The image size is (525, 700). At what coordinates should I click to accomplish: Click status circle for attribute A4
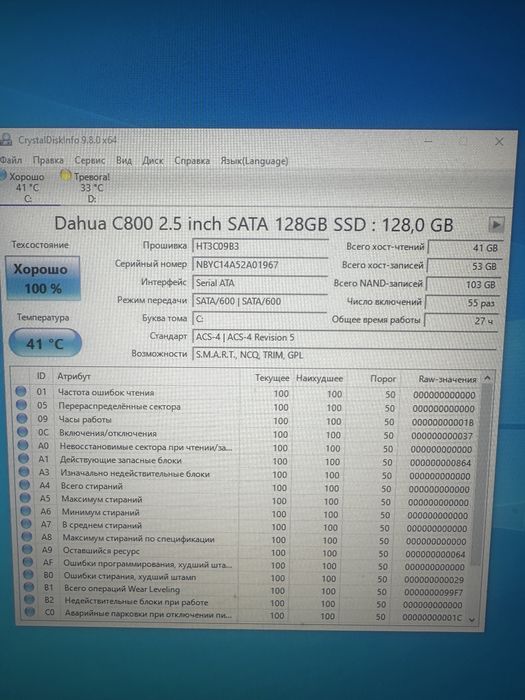pyautogui.click(x=25, y=484)
